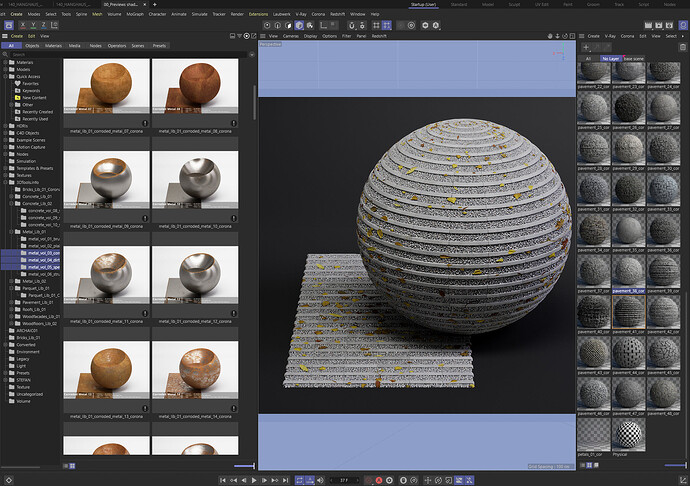This screenshot has height=486, width=690.
Task: Add a new project tab with plus
Action: [154, 4]
